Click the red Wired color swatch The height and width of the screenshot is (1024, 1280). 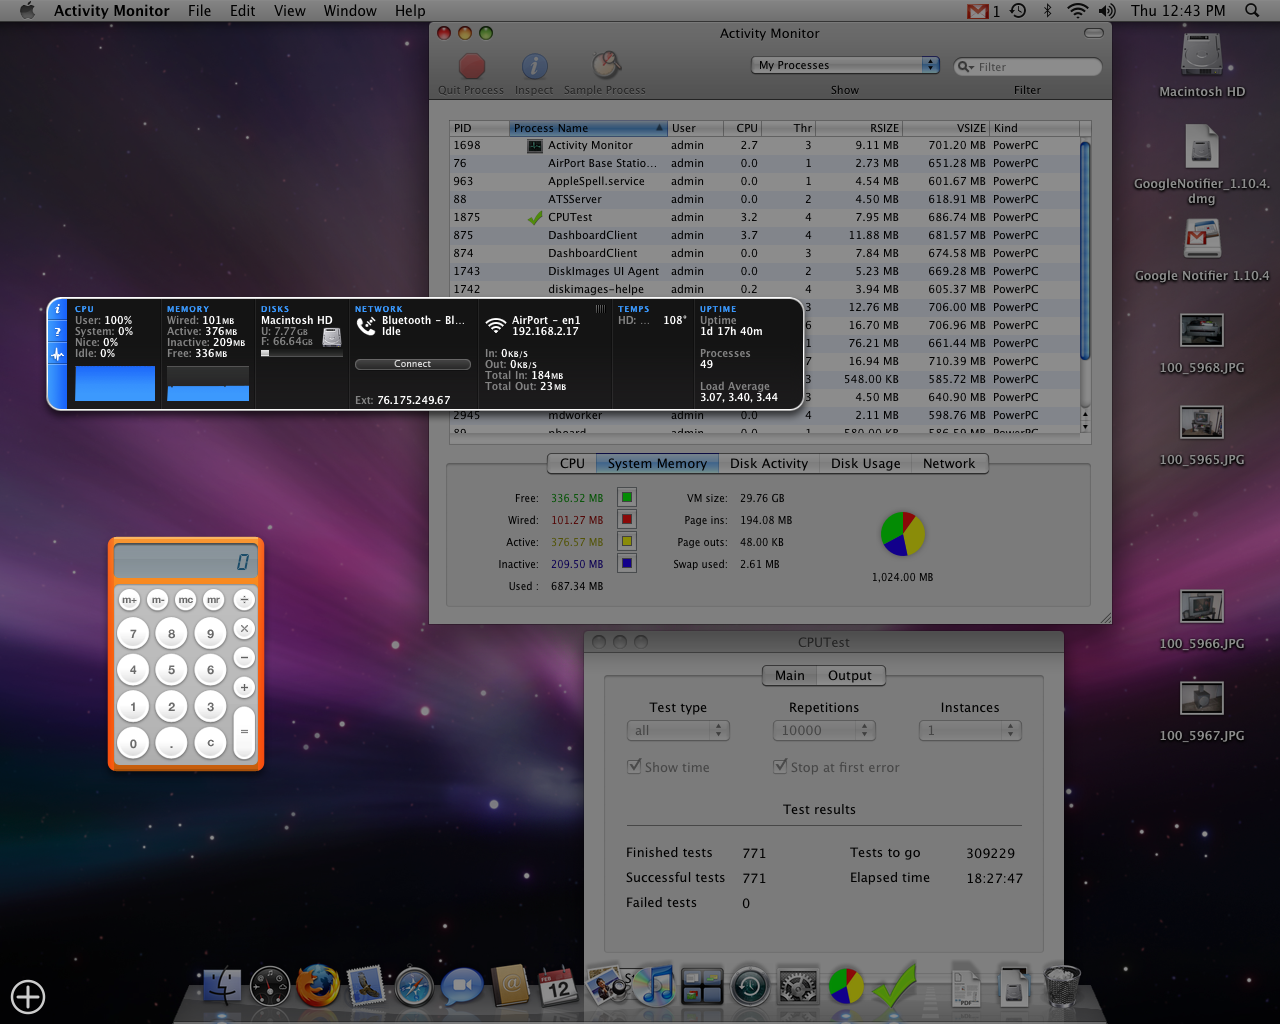pyautogui.click(x=627, y=519)
